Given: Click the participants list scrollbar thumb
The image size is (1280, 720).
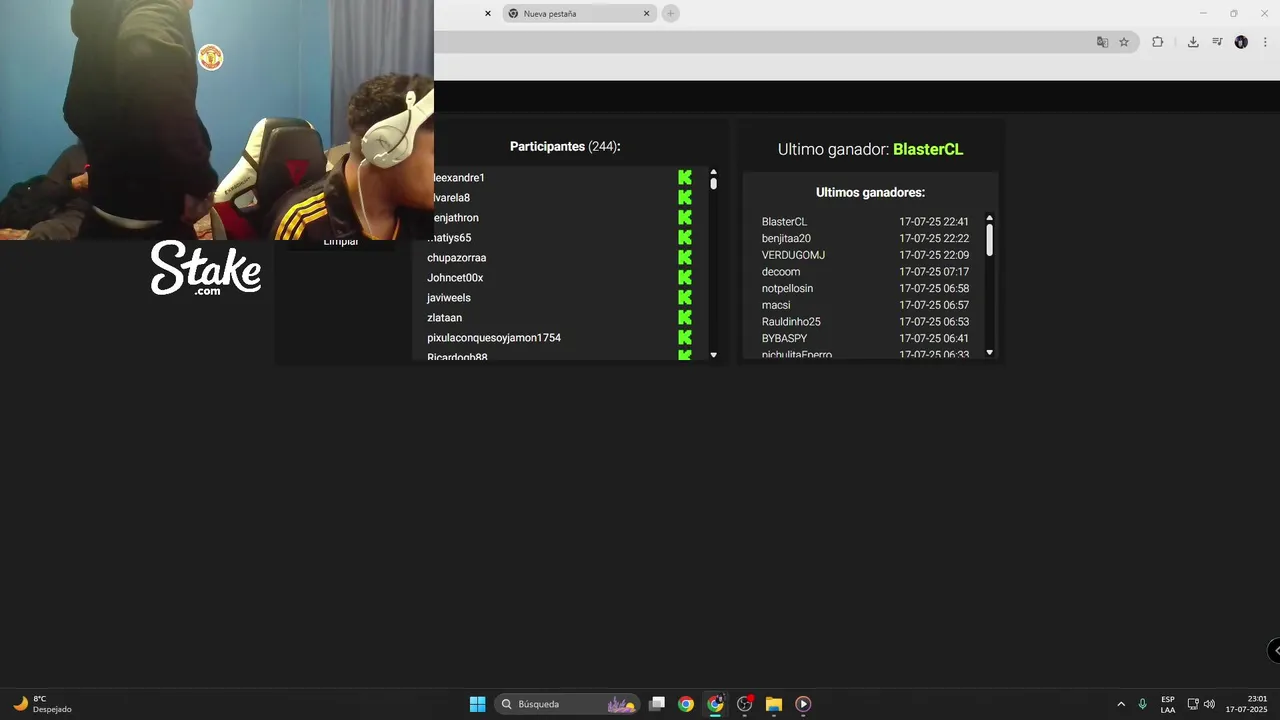Looking at the screenshot, I should [x=713, y=184].
